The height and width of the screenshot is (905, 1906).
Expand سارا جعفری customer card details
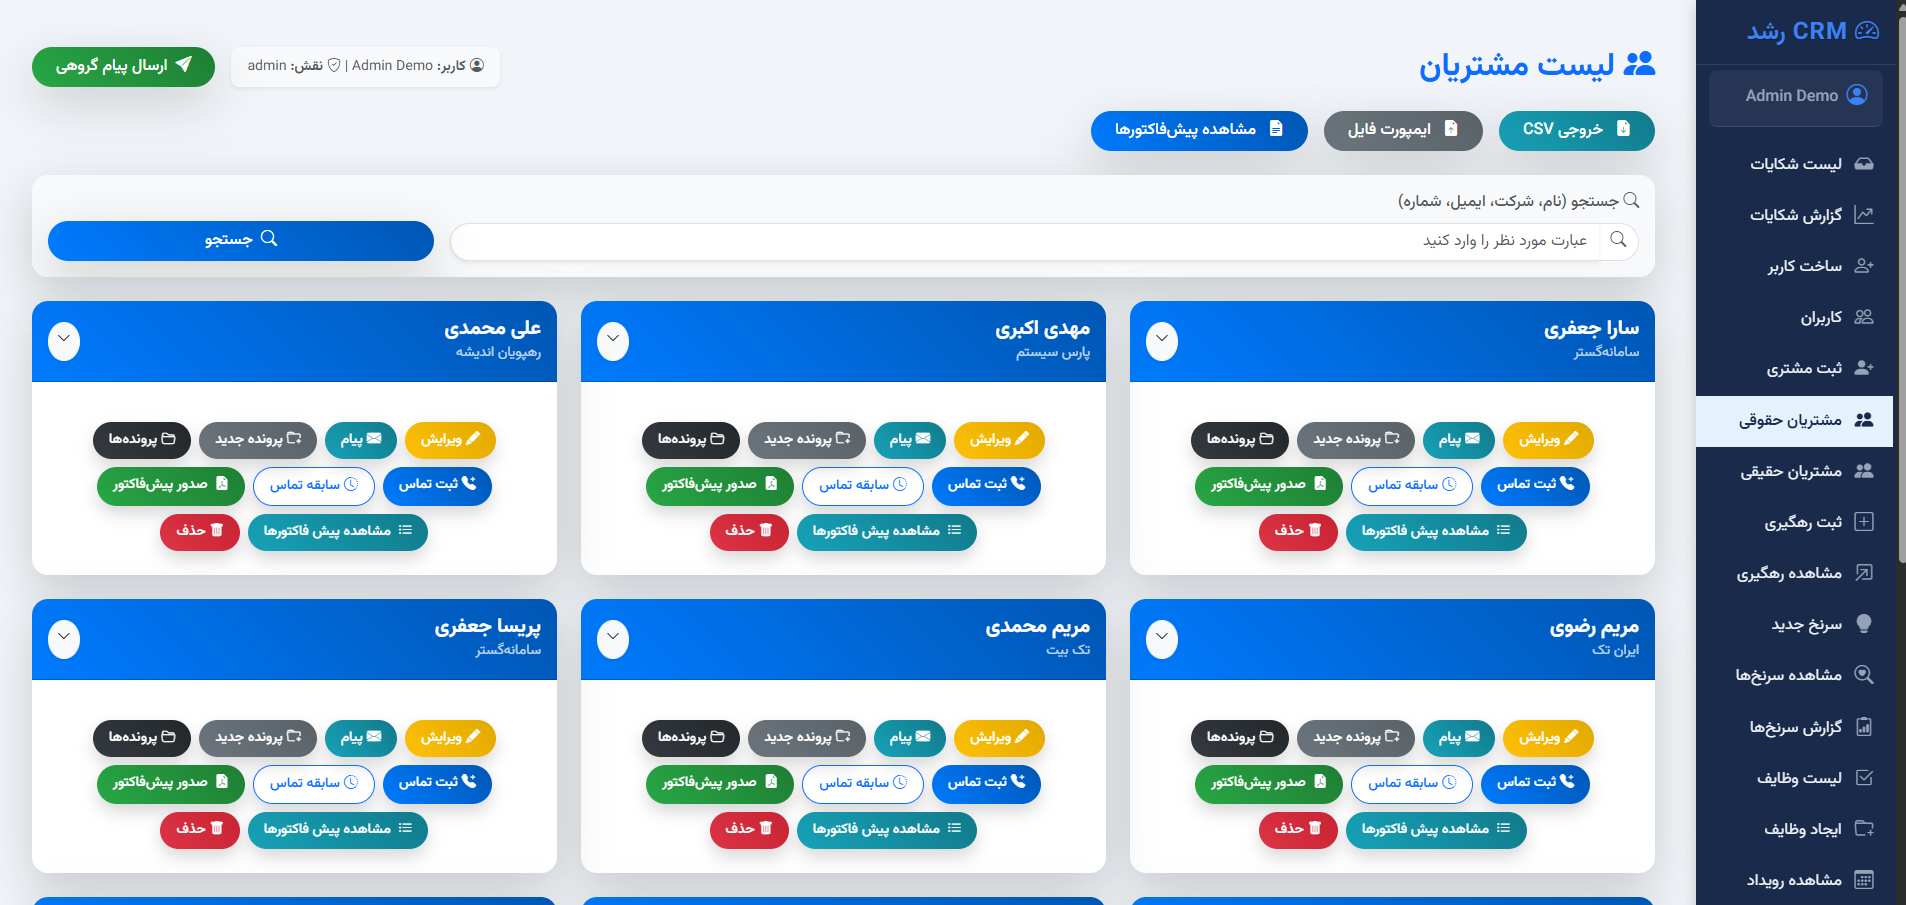click(1162, 340)
